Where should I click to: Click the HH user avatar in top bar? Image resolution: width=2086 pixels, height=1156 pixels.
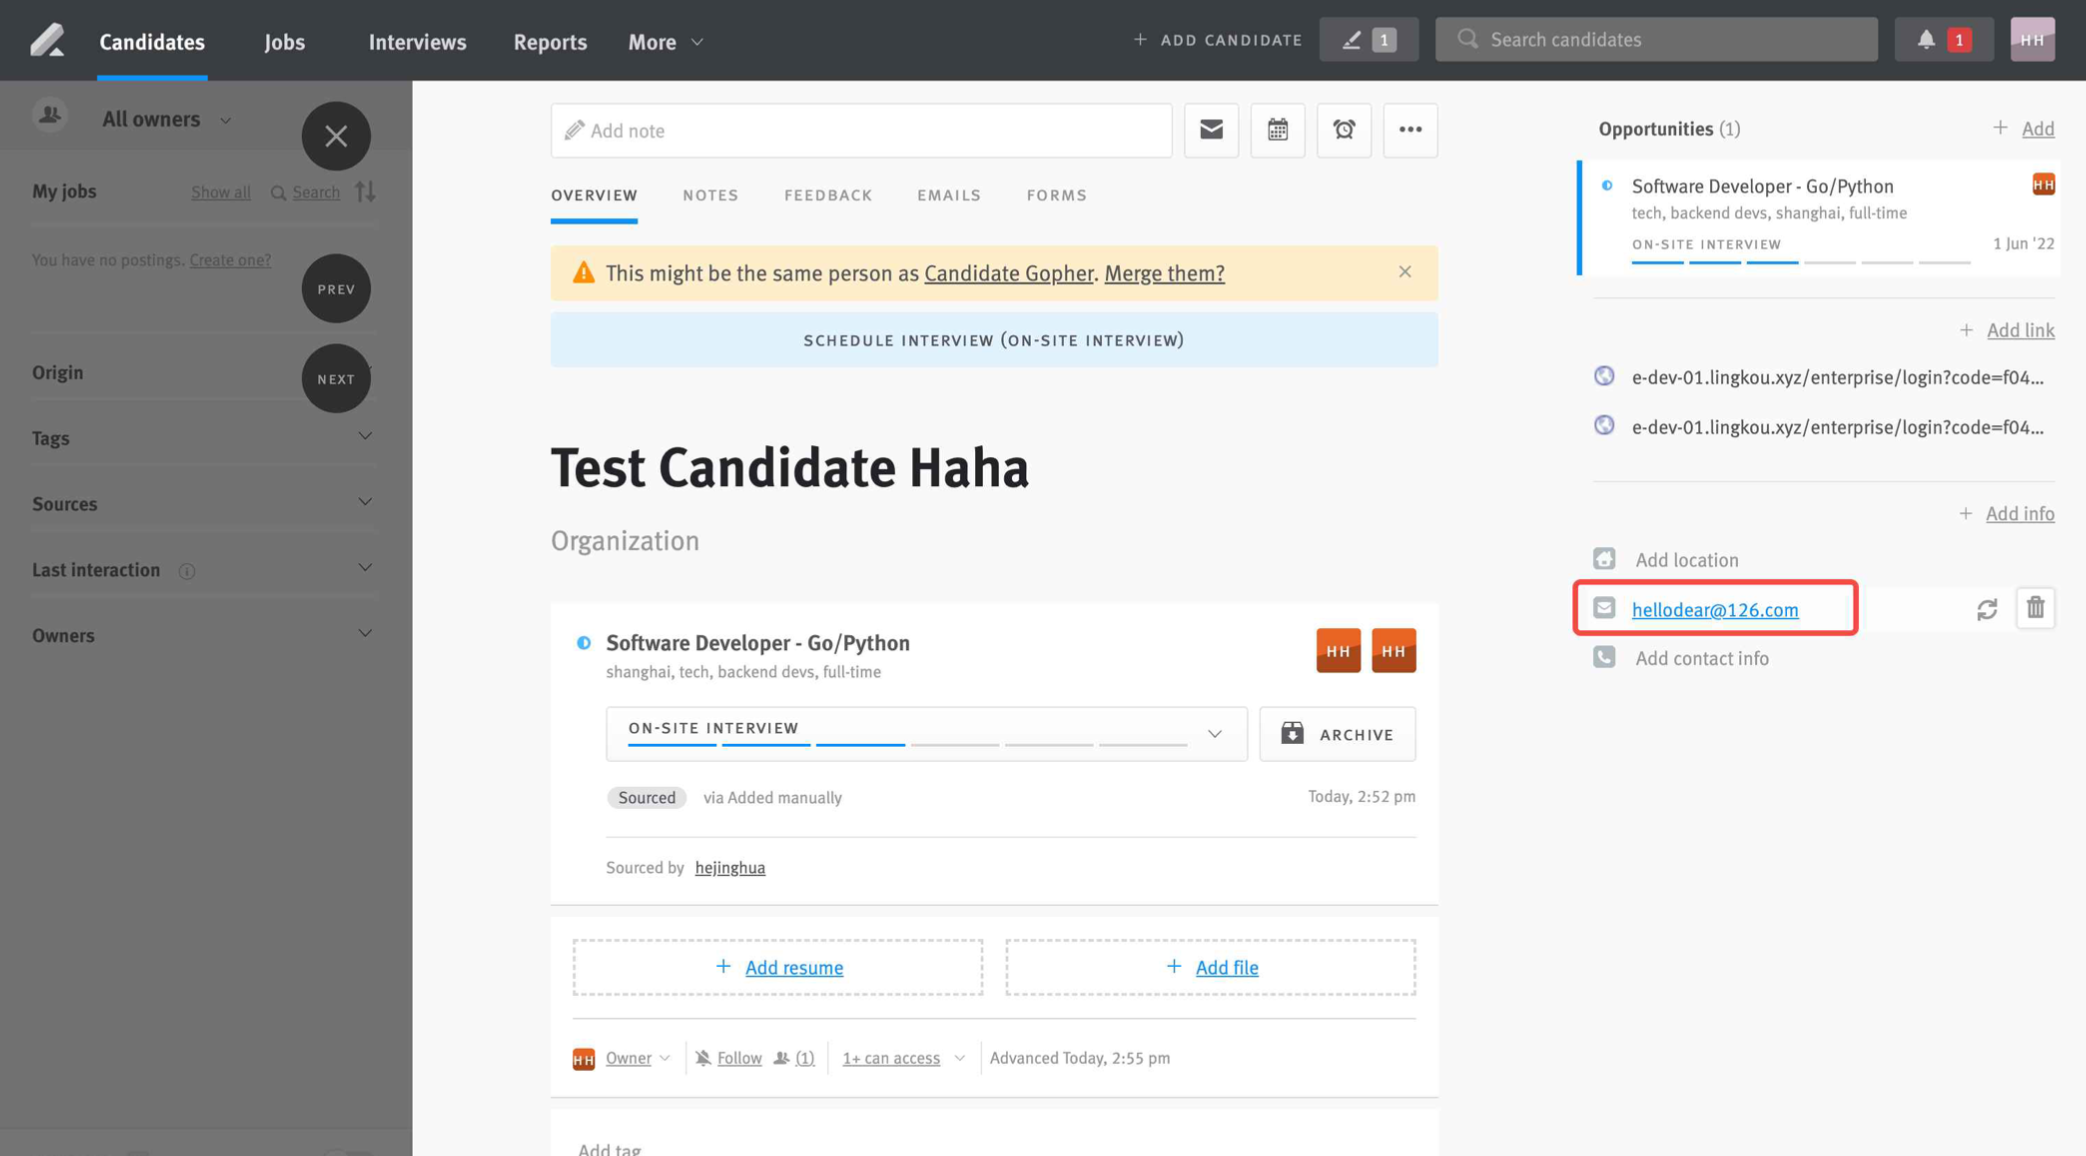[x=2032, y=40]
